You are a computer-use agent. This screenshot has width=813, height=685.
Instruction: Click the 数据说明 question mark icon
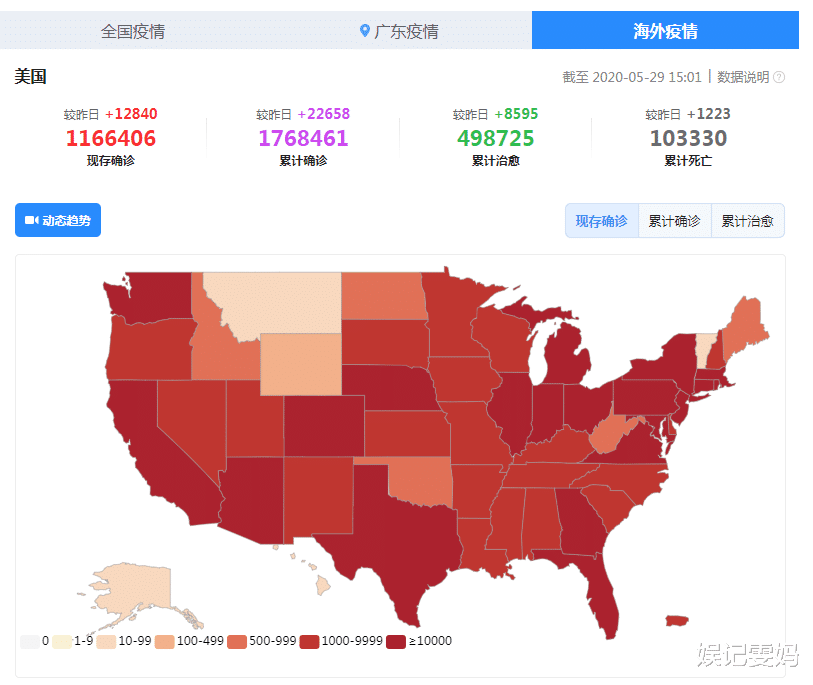click(x=779, y=77)
